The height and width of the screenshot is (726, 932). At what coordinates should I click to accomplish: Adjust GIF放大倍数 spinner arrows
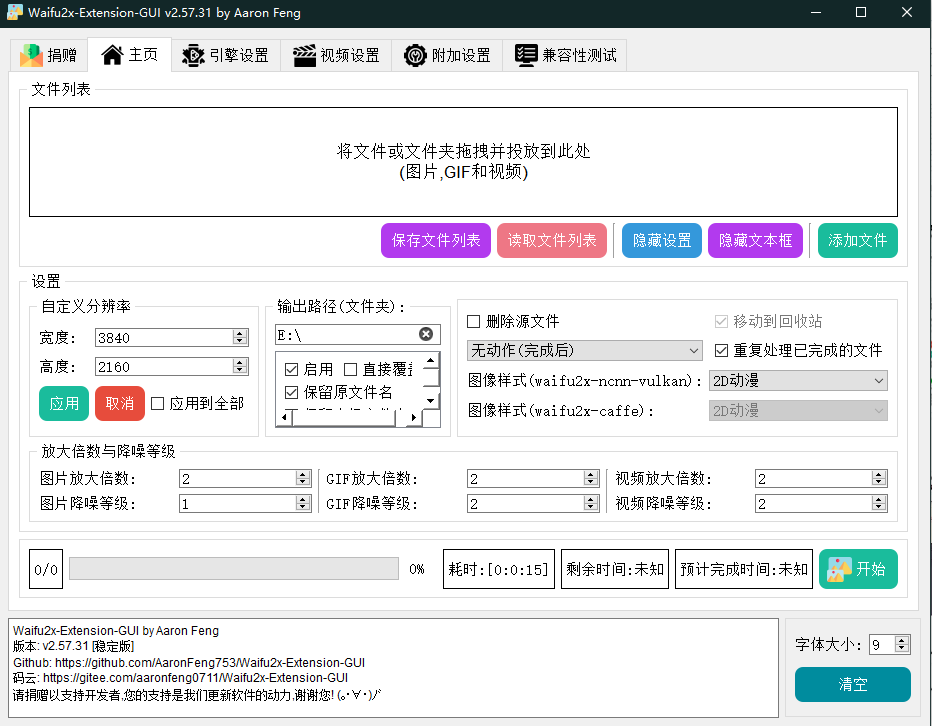coord(591,478)
